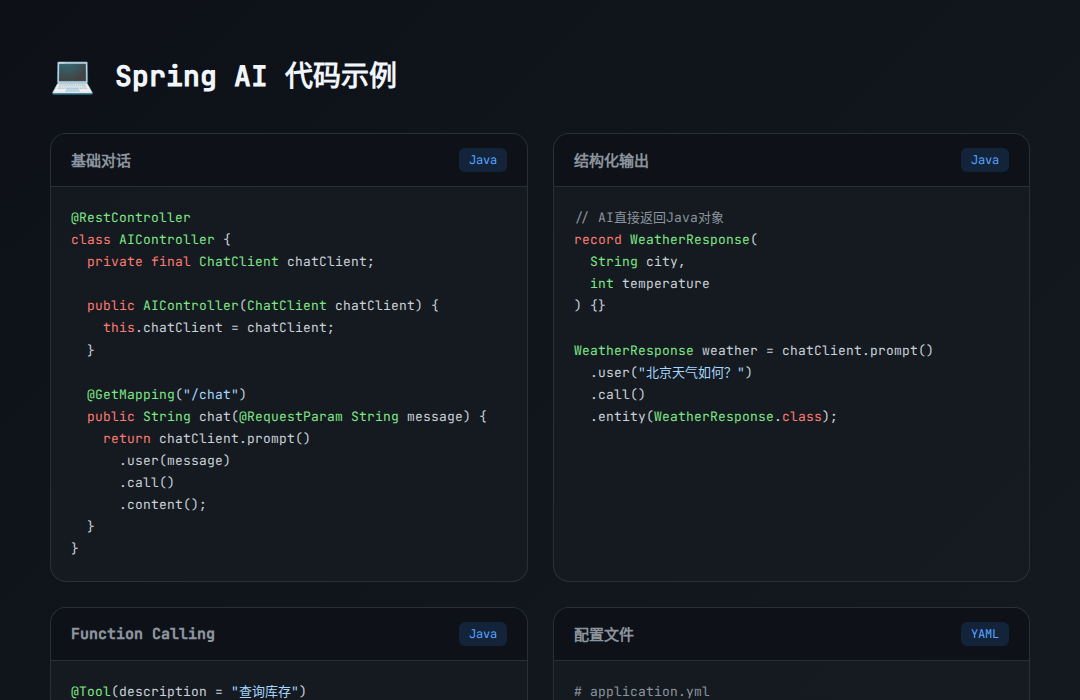Click the '.user(message)' code line
This screenshot has width=1080, height=700.
pos(175,461)
